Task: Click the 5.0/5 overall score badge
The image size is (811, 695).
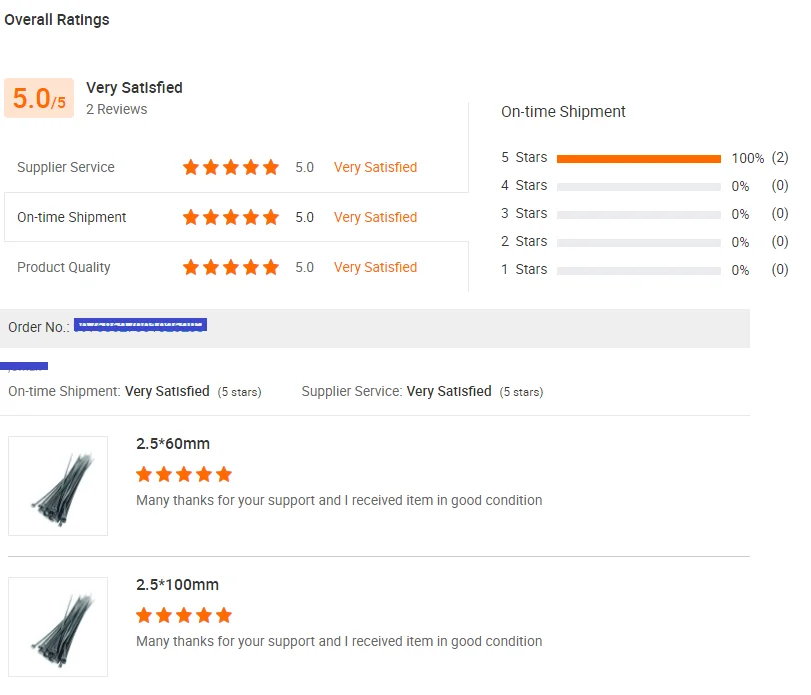Action: pos(39,98)
